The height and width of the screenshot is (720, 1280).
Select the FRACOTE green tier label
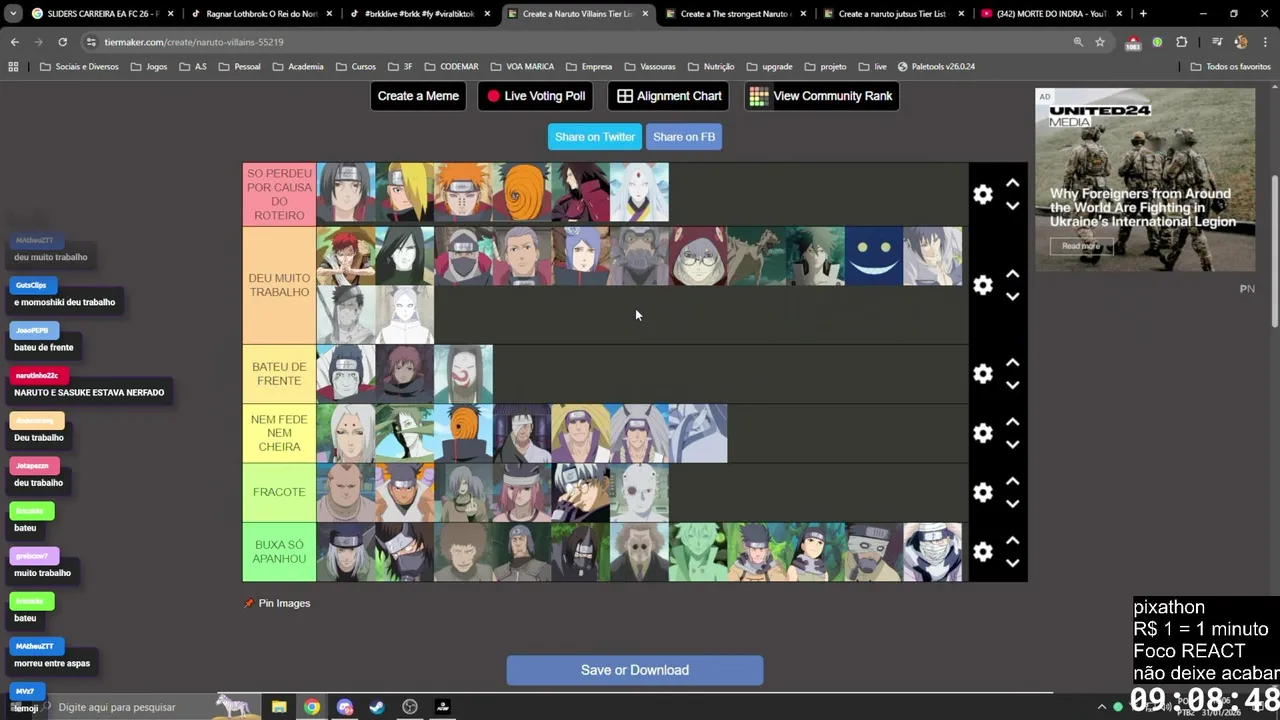279,492
